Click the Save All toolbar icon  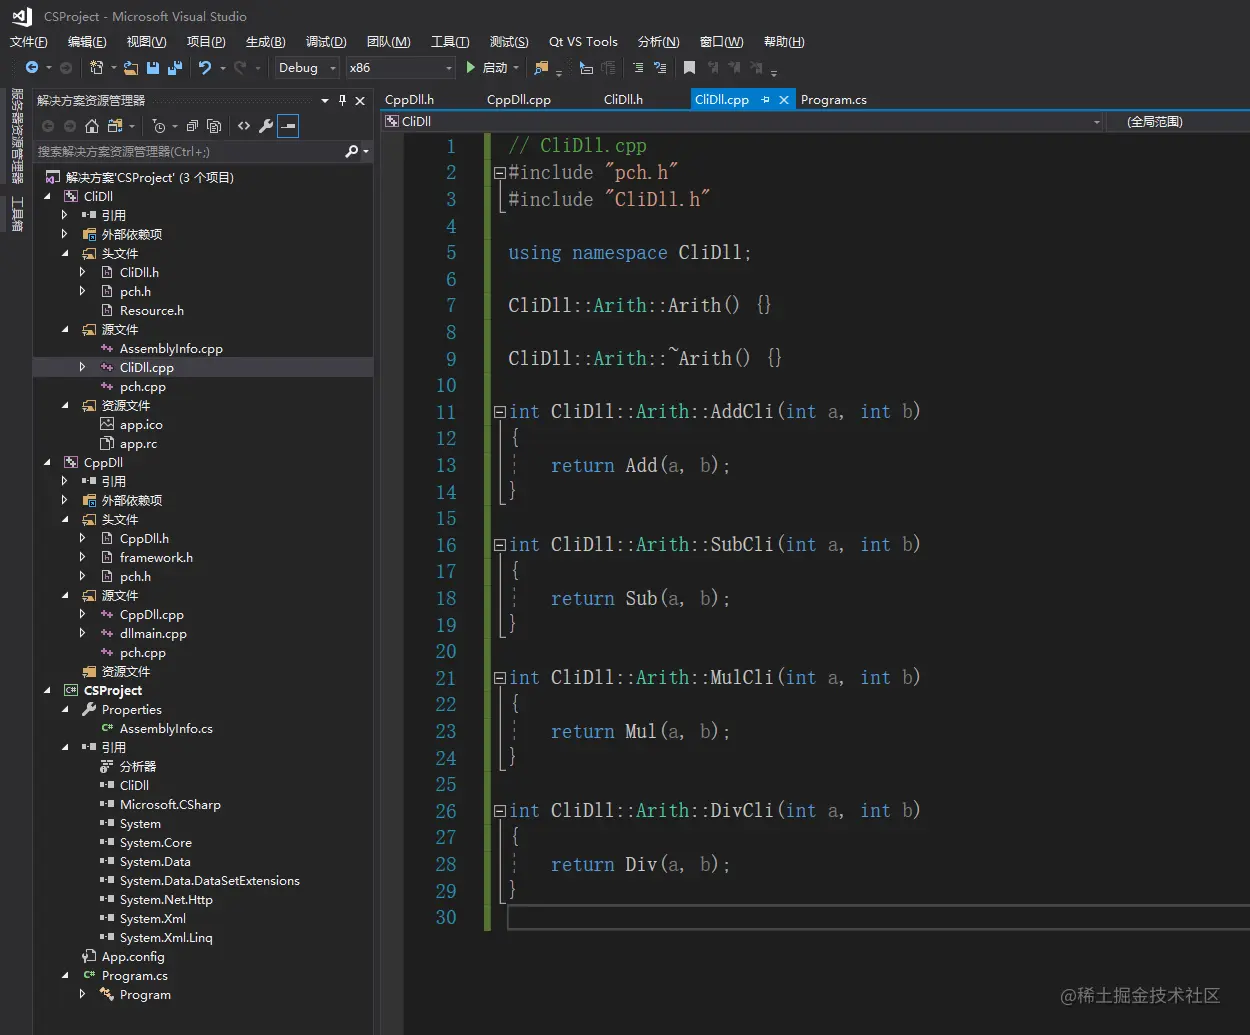point(175,68)
